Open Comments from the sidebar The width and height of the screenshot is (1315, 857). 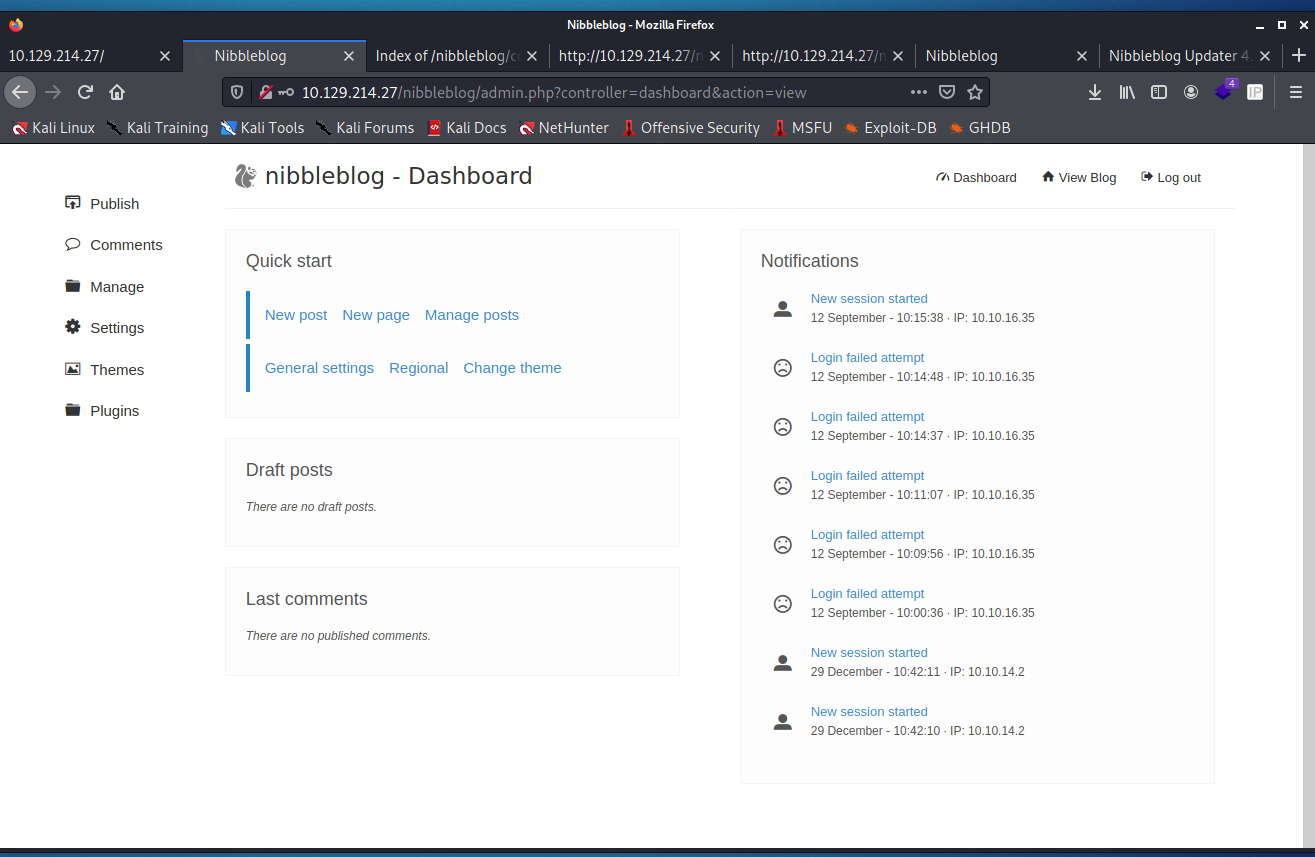[125, 245]
